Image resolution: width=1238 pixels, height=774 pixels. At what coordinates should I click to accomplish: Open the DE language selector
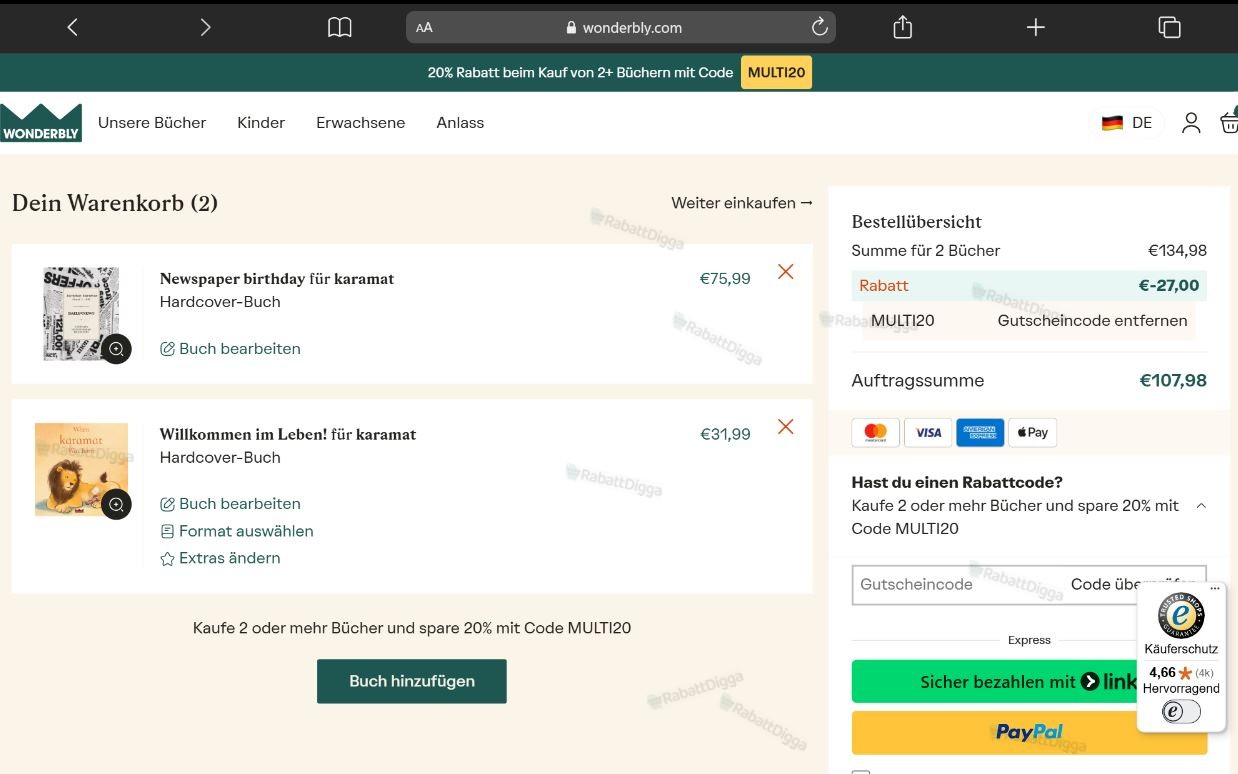tap(1127, 123)
